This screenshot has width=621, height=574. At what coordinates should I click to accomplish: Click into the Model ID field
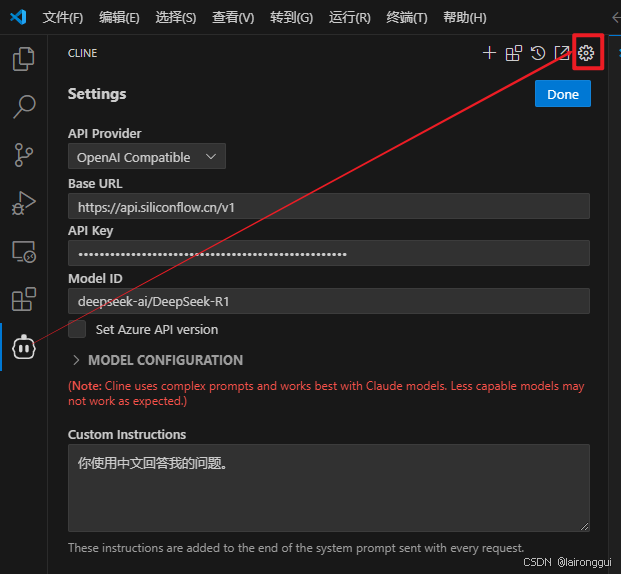click(329, 301)
